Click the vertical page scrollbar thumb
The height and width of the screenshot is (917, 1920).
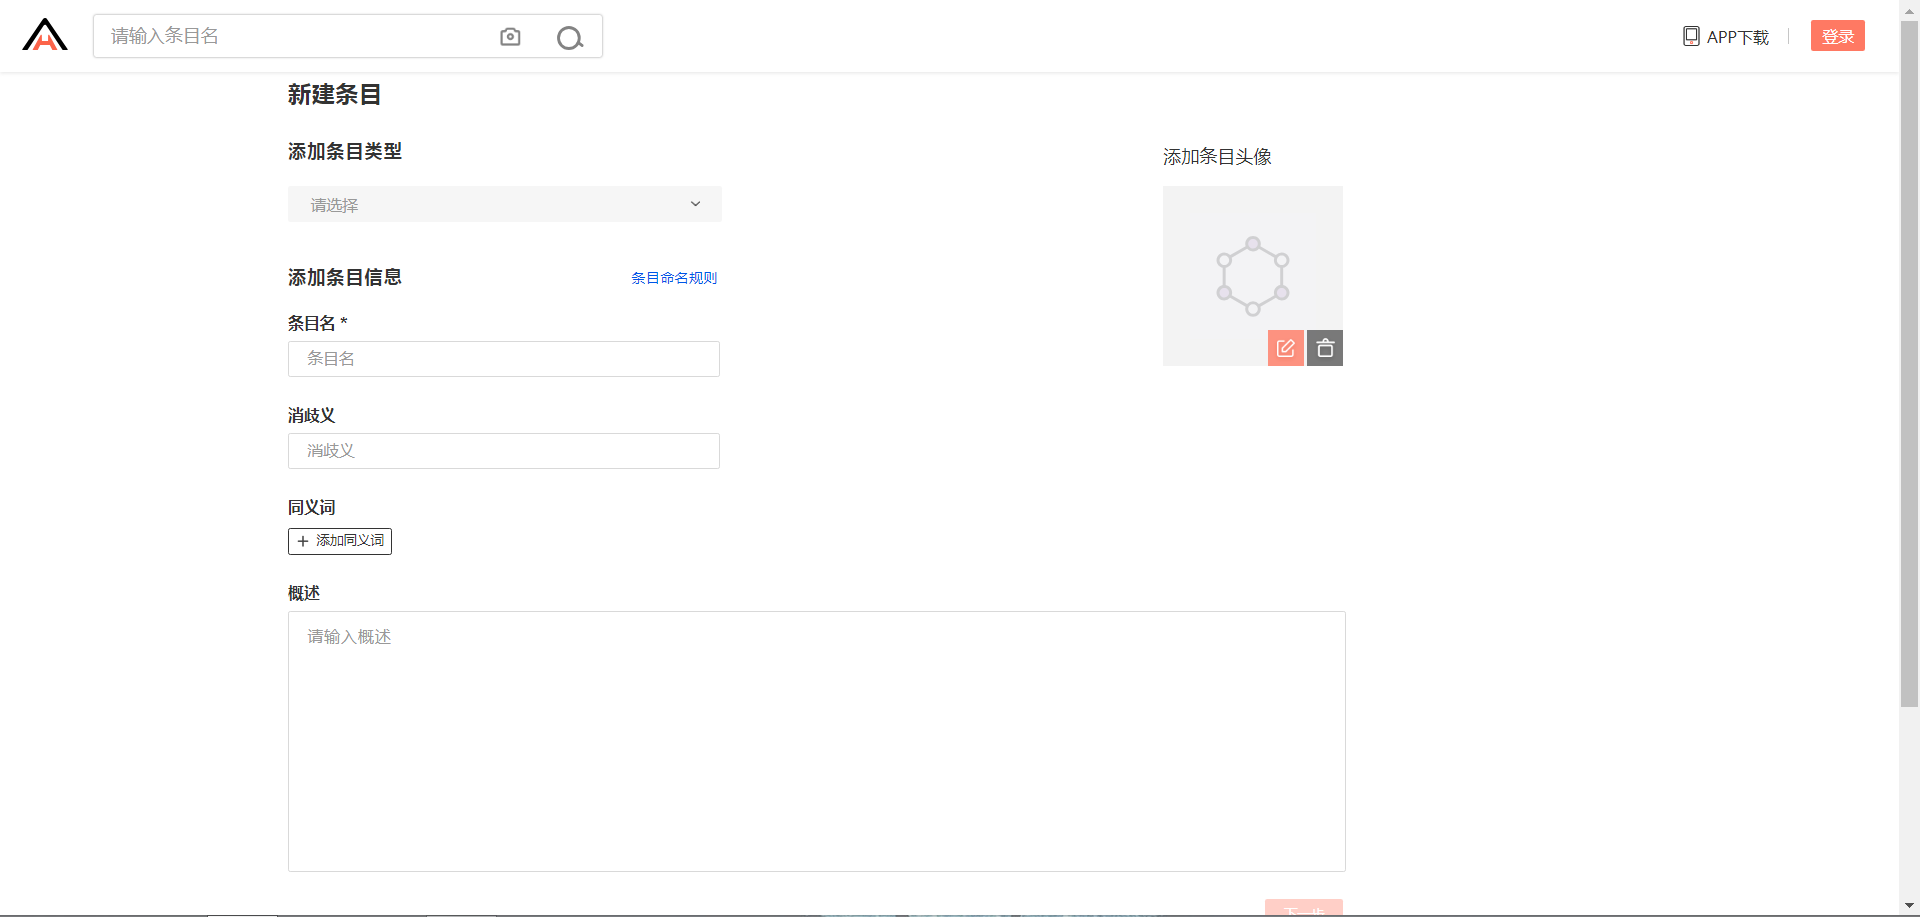pyautogui.click(x=1909, y=360)
